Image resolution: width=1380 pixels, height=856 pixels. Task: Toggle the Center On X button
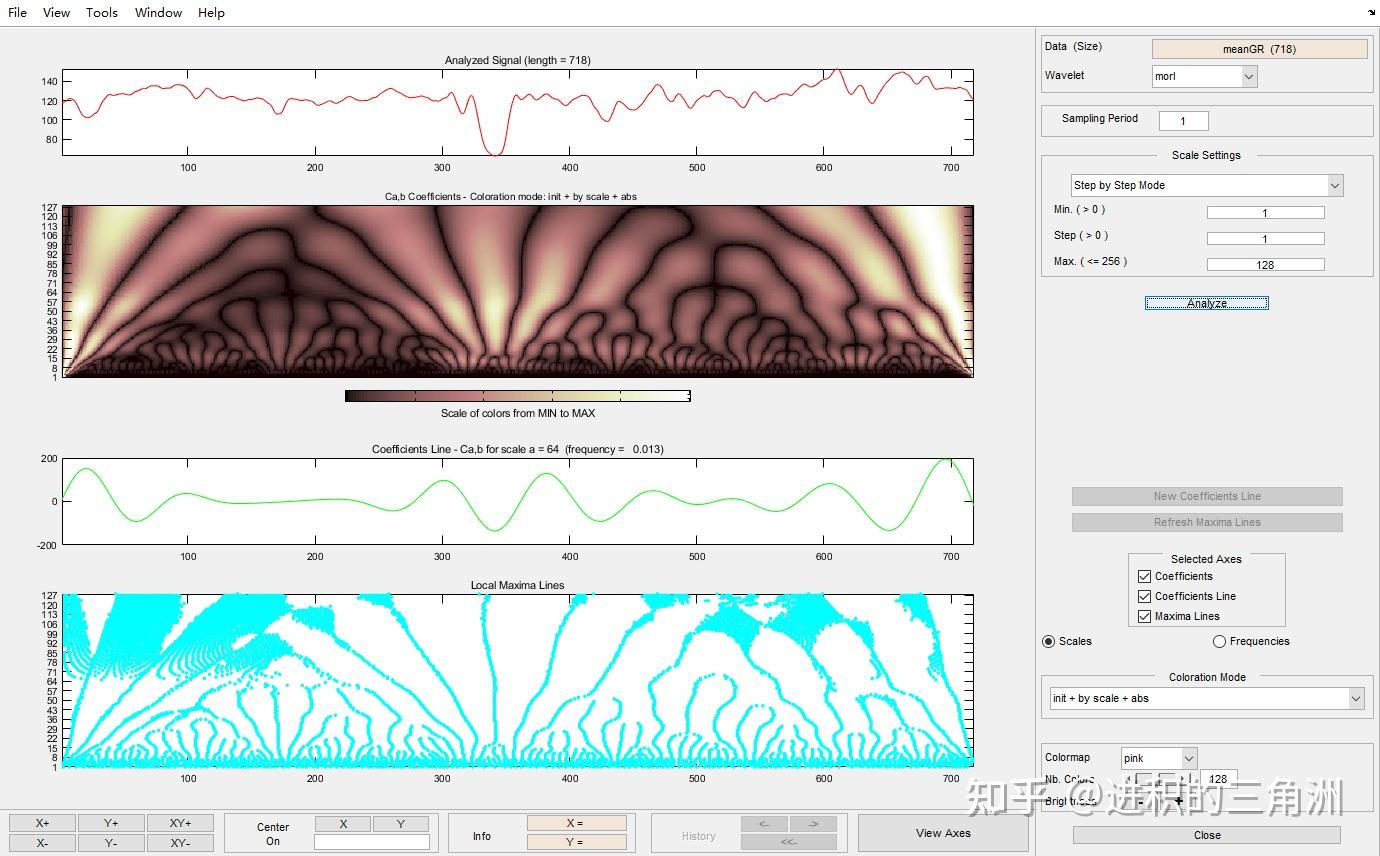tap(343, 824)
